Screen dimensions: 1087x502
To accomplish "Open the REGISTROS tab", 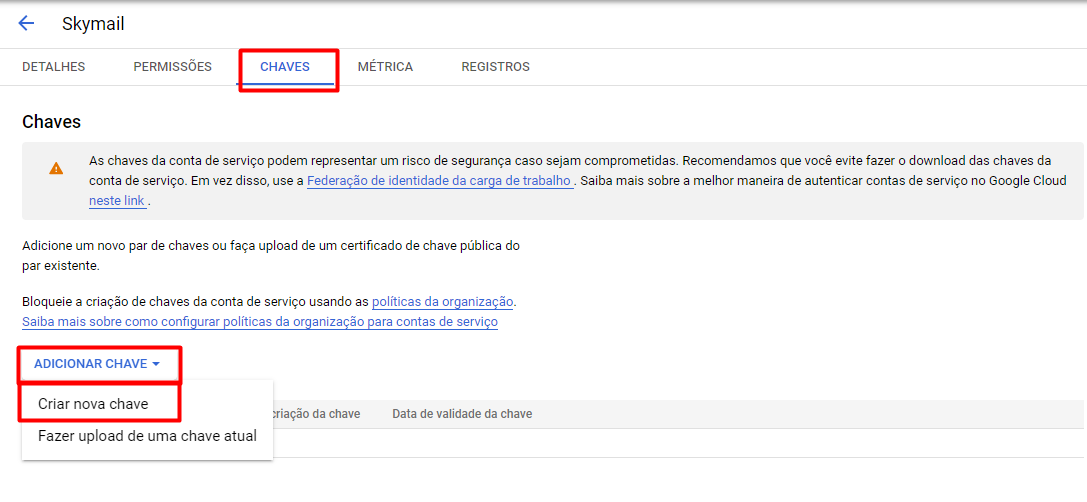I will coord(496,67).
